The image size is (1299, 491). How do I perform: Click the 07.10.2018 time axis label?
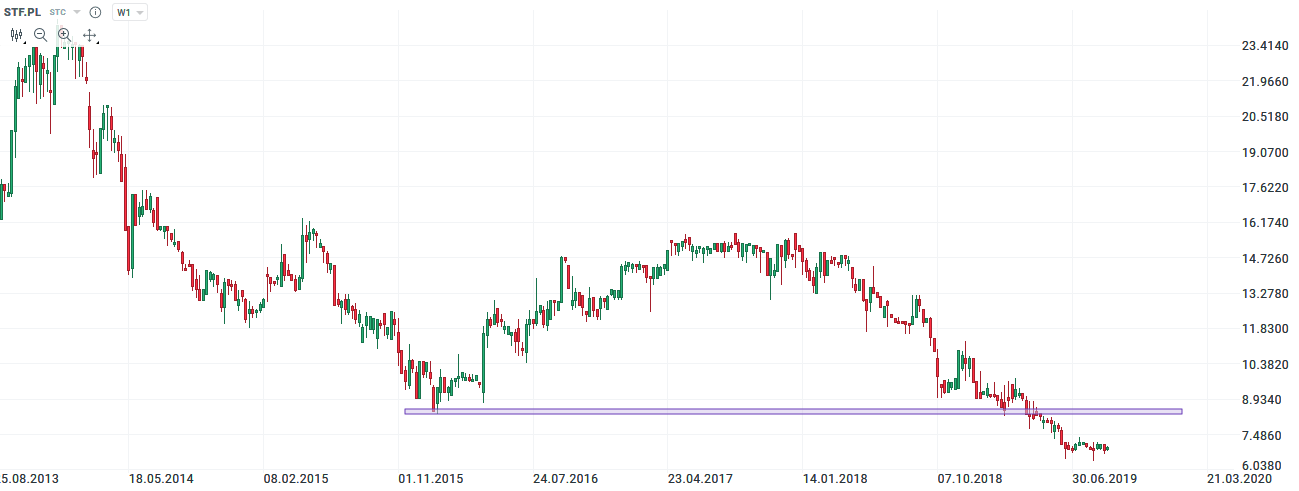pos(969,479)
